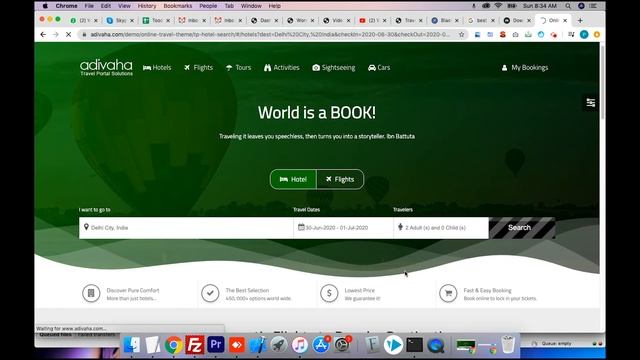
Task: Open the Travelers selector
Action: 441,228
